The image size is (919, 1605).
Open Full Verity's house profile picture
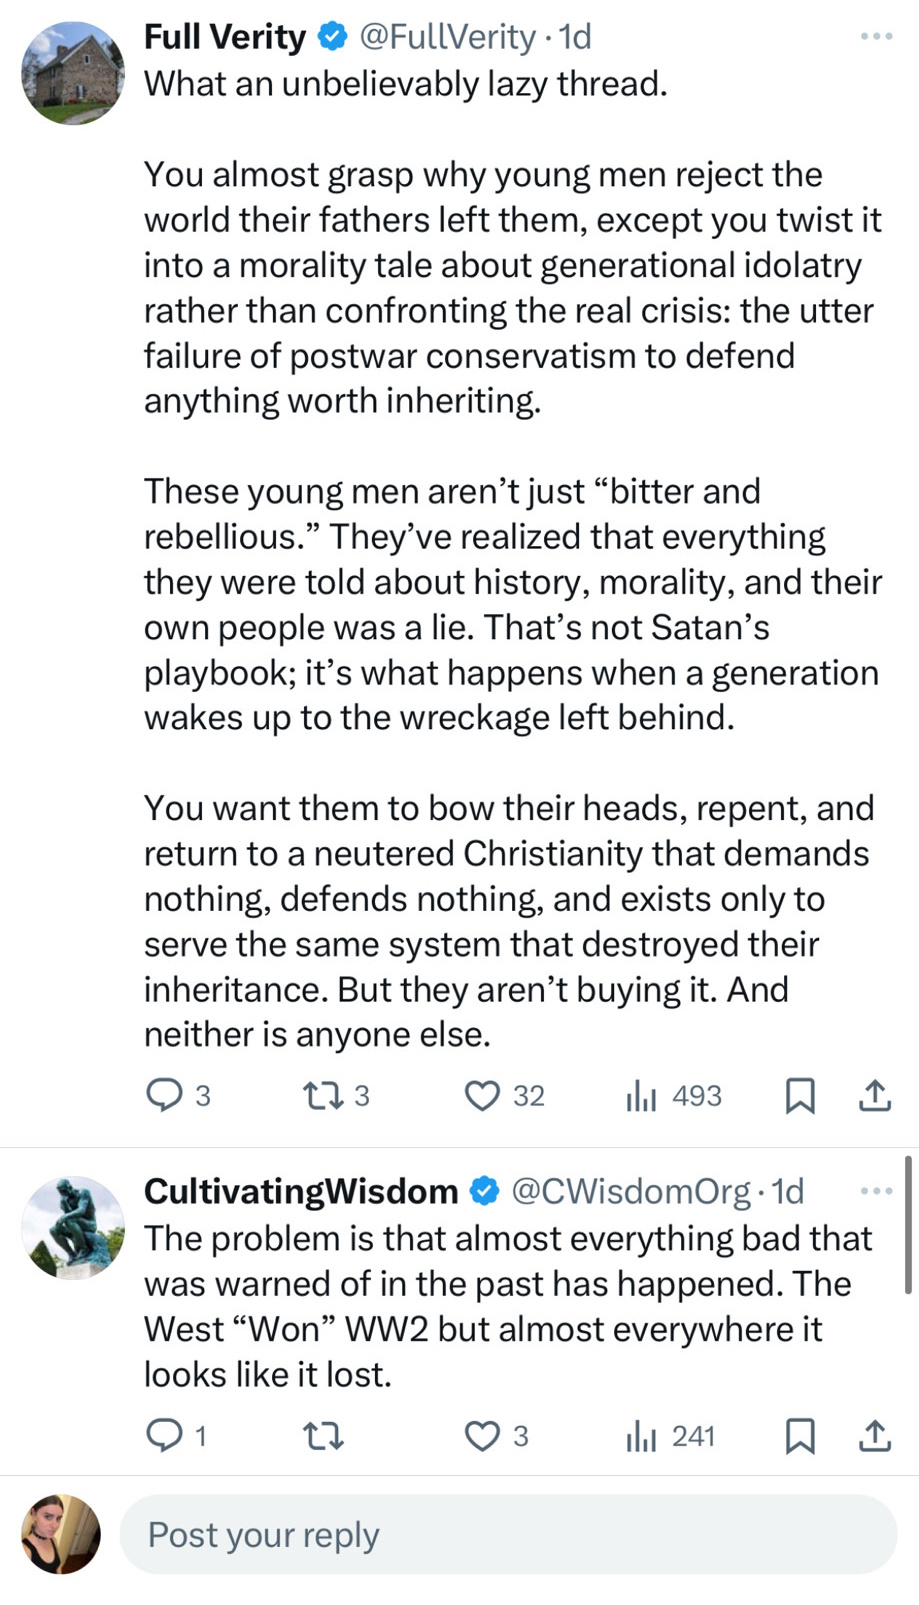coord(73,73)
